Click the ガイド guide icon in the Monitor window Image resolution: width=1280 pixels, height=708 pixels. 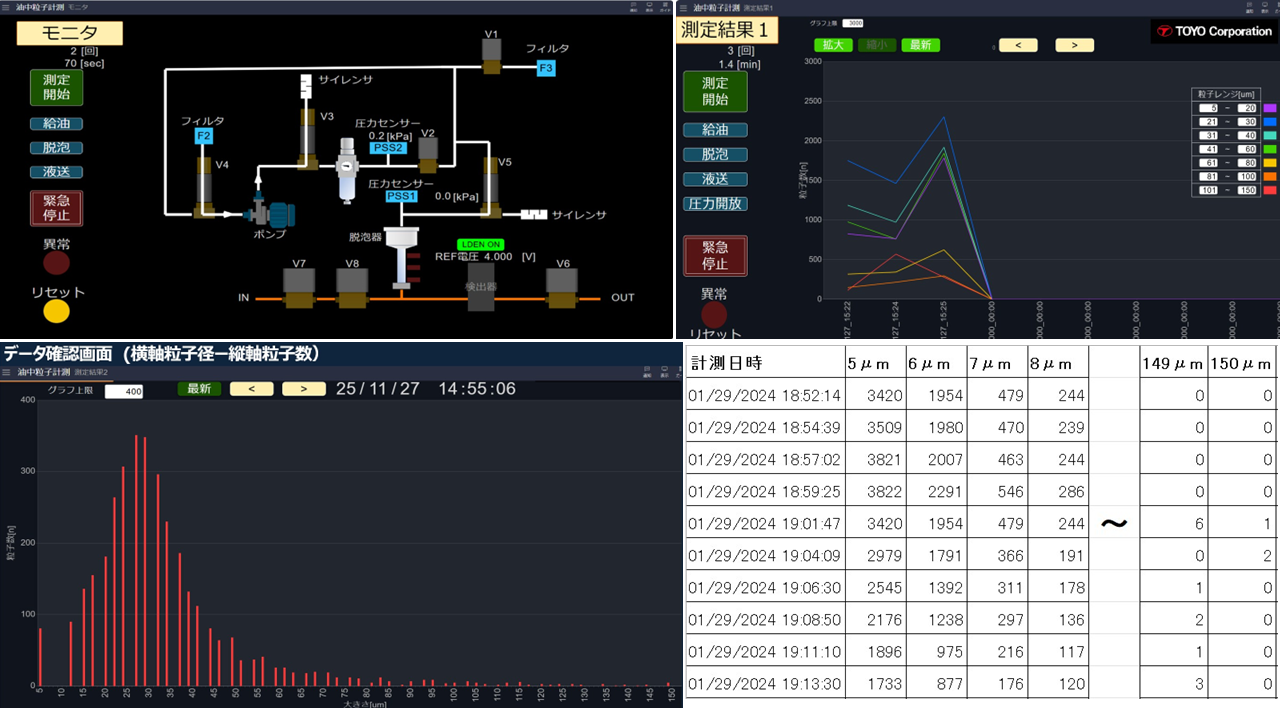665,6
